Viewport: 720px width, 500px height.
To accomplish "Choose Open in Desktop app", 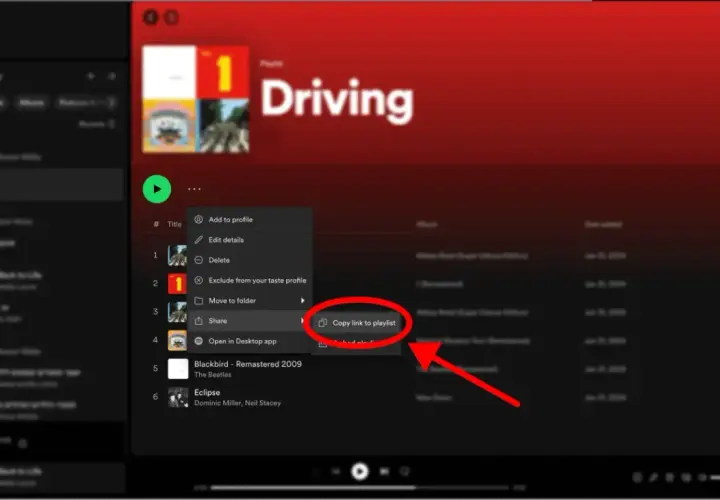I will pyautogui.click(x=242, y=341).
